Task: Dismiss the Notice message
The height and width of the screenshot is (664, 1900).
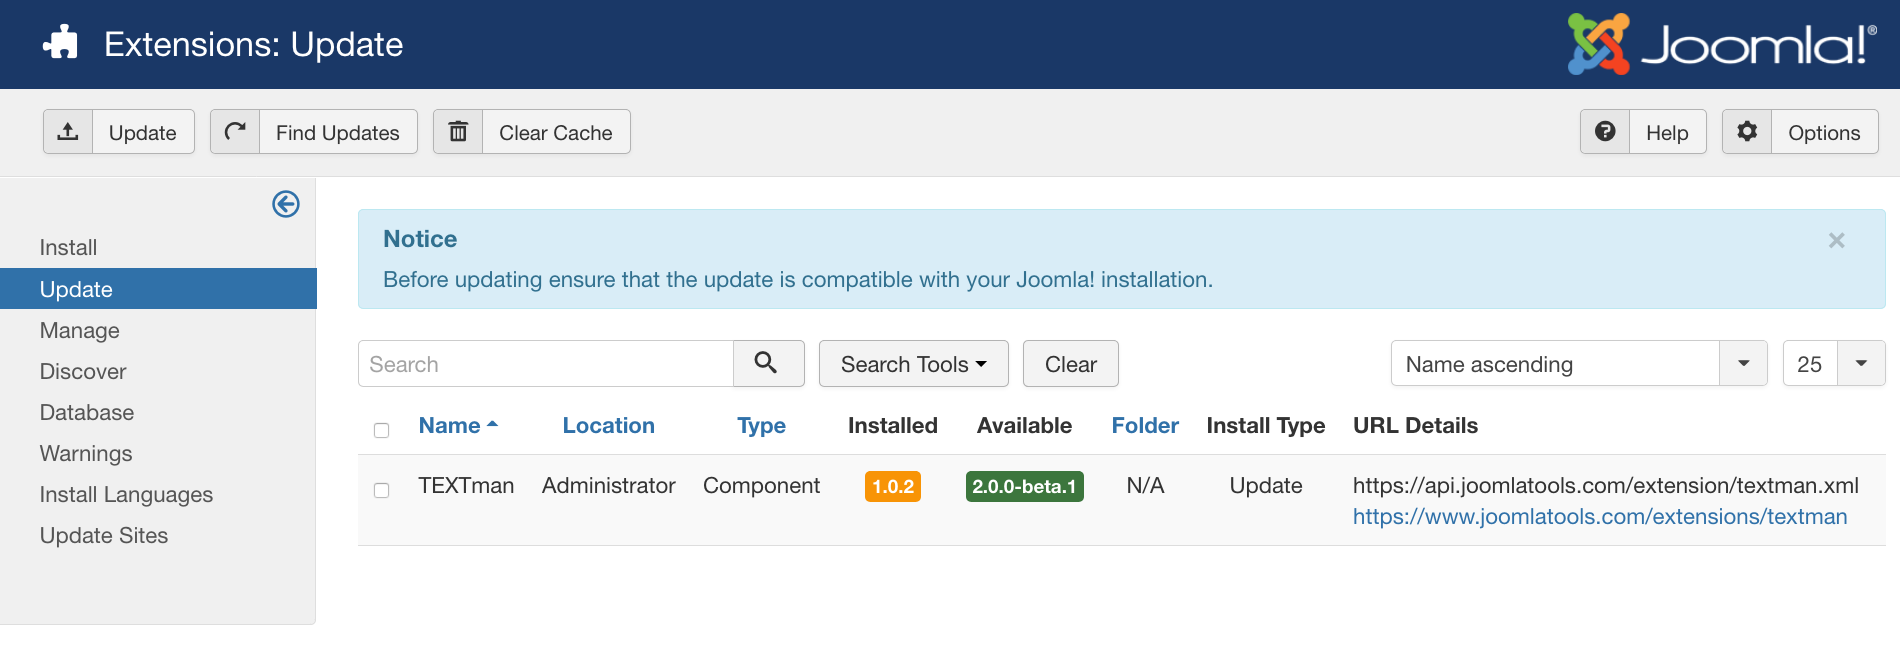Action: (x=1836, y=240)
